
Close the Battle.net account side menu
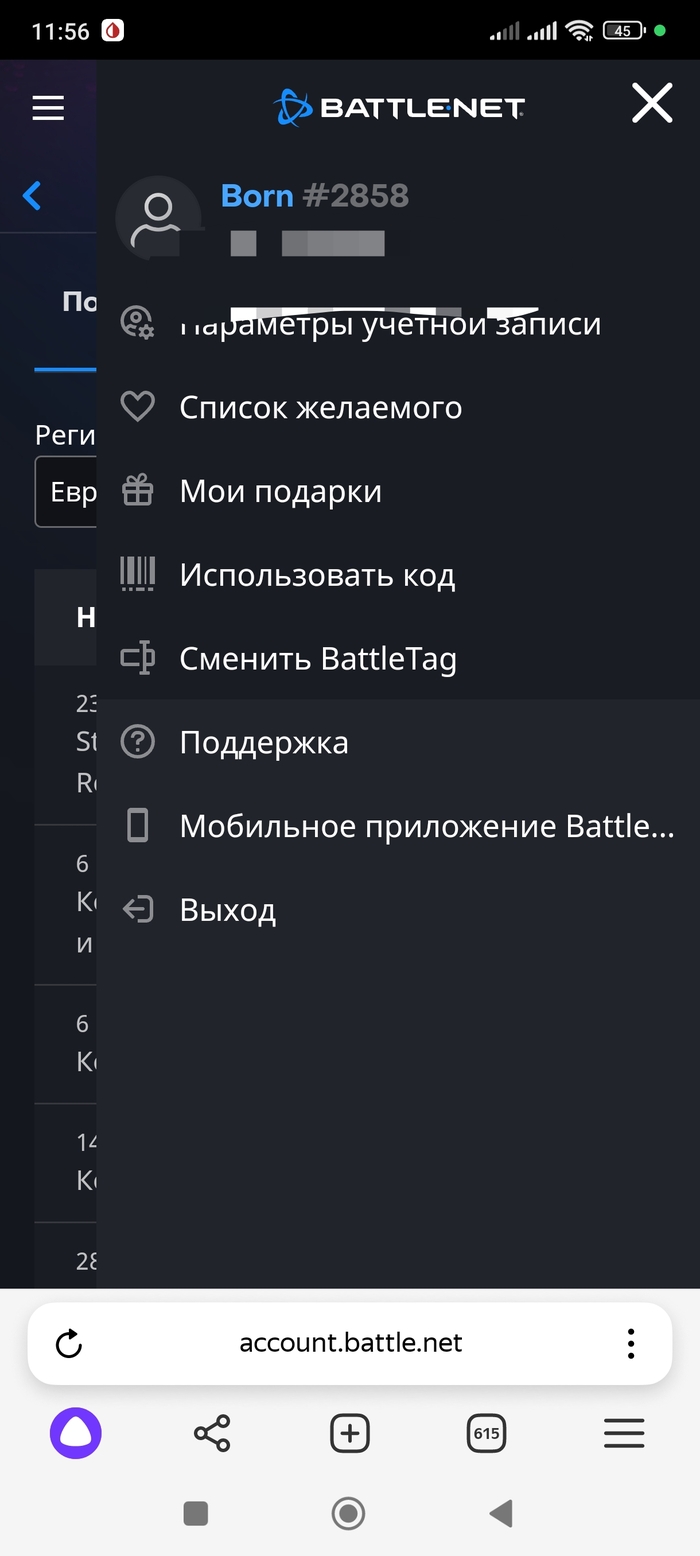[651, 104]
